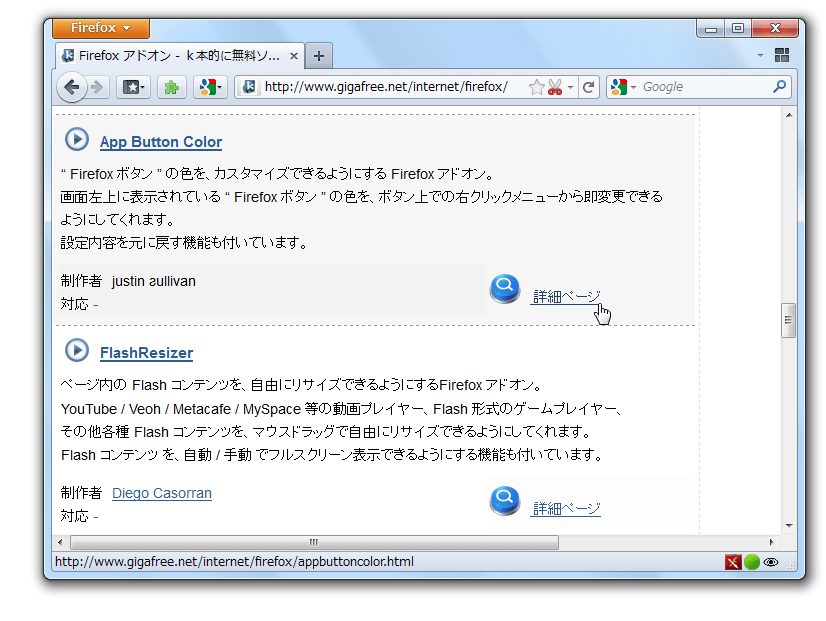Click the horizontal scrollbar right arrow
The image size is (826, 621).
point(772,543)
